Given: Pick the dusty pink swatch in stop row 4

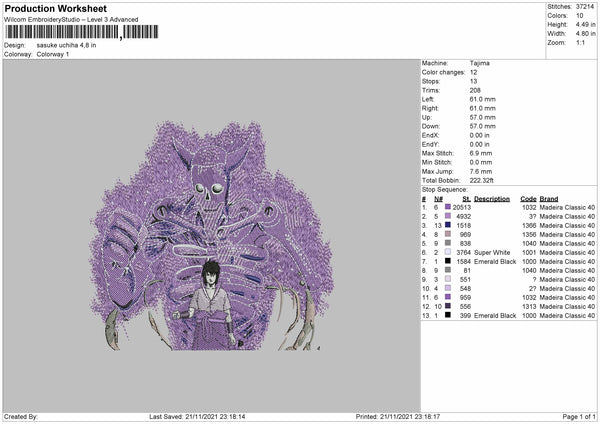Looking at the screenshot, I should [448, 234].
